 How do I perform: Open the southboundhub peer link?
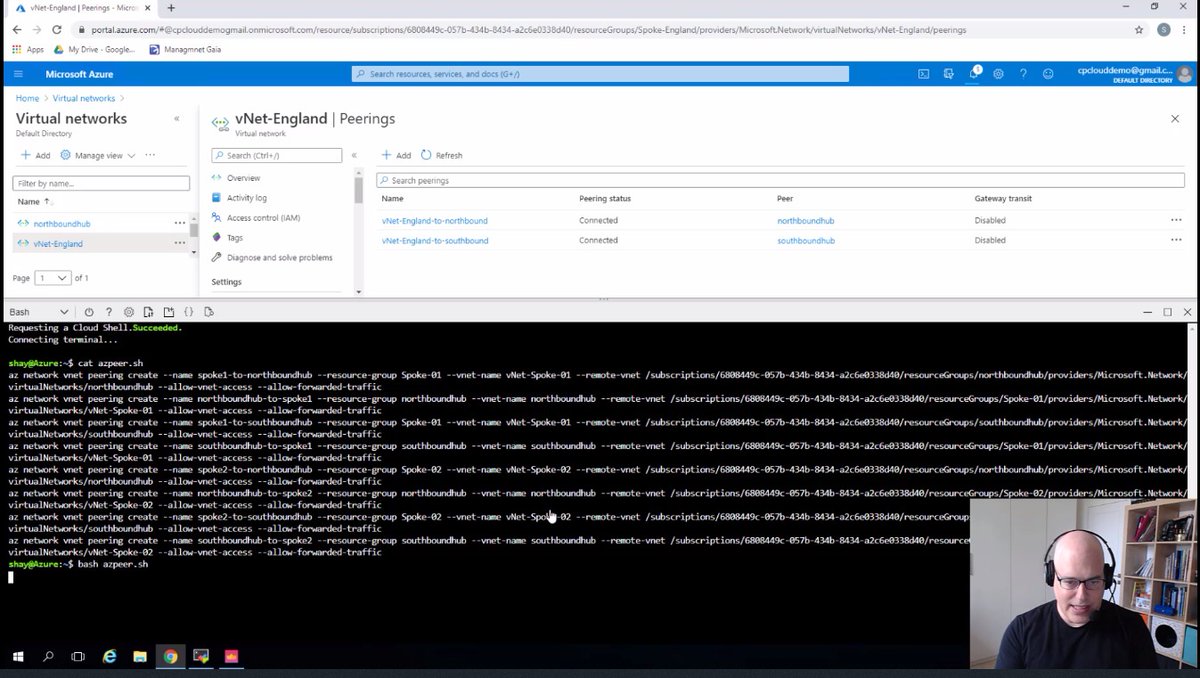point(806,240)
